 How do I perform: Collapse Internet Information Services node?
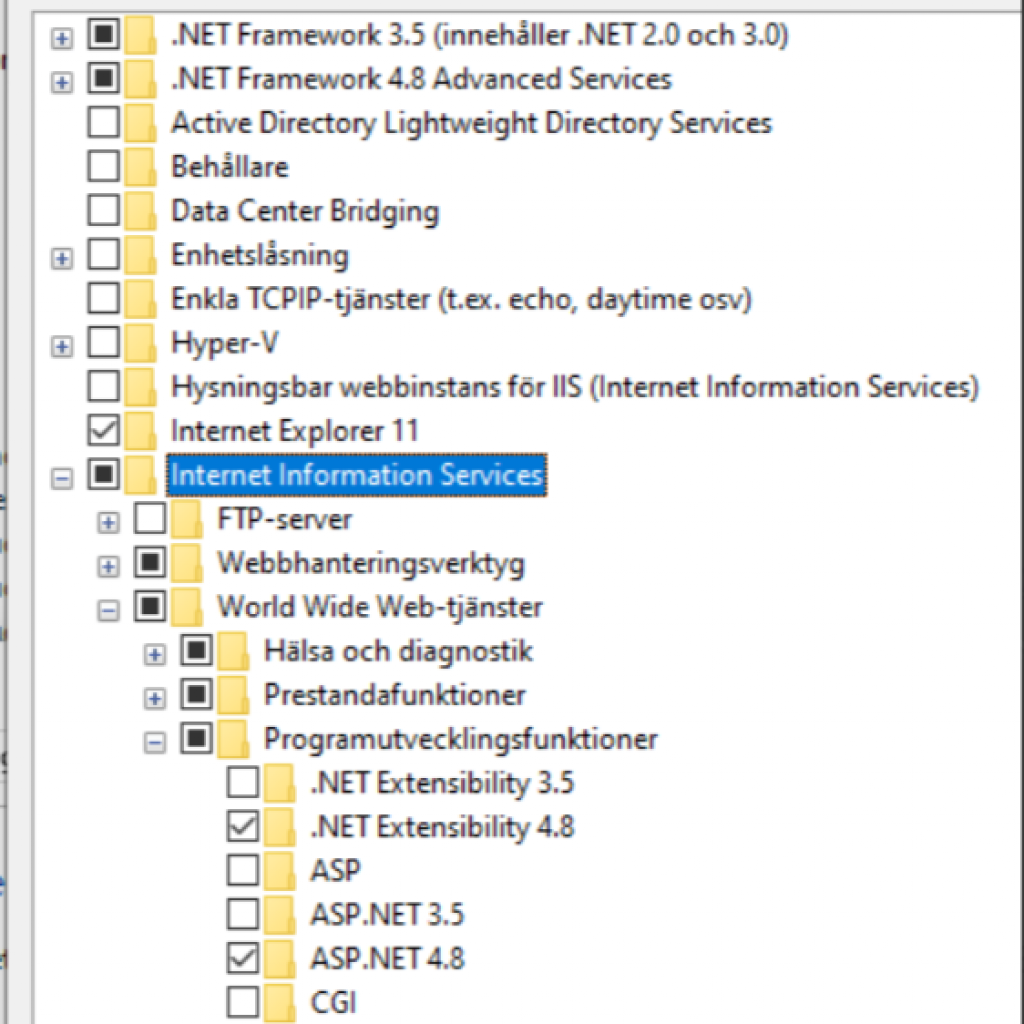(x=62, y=479)
